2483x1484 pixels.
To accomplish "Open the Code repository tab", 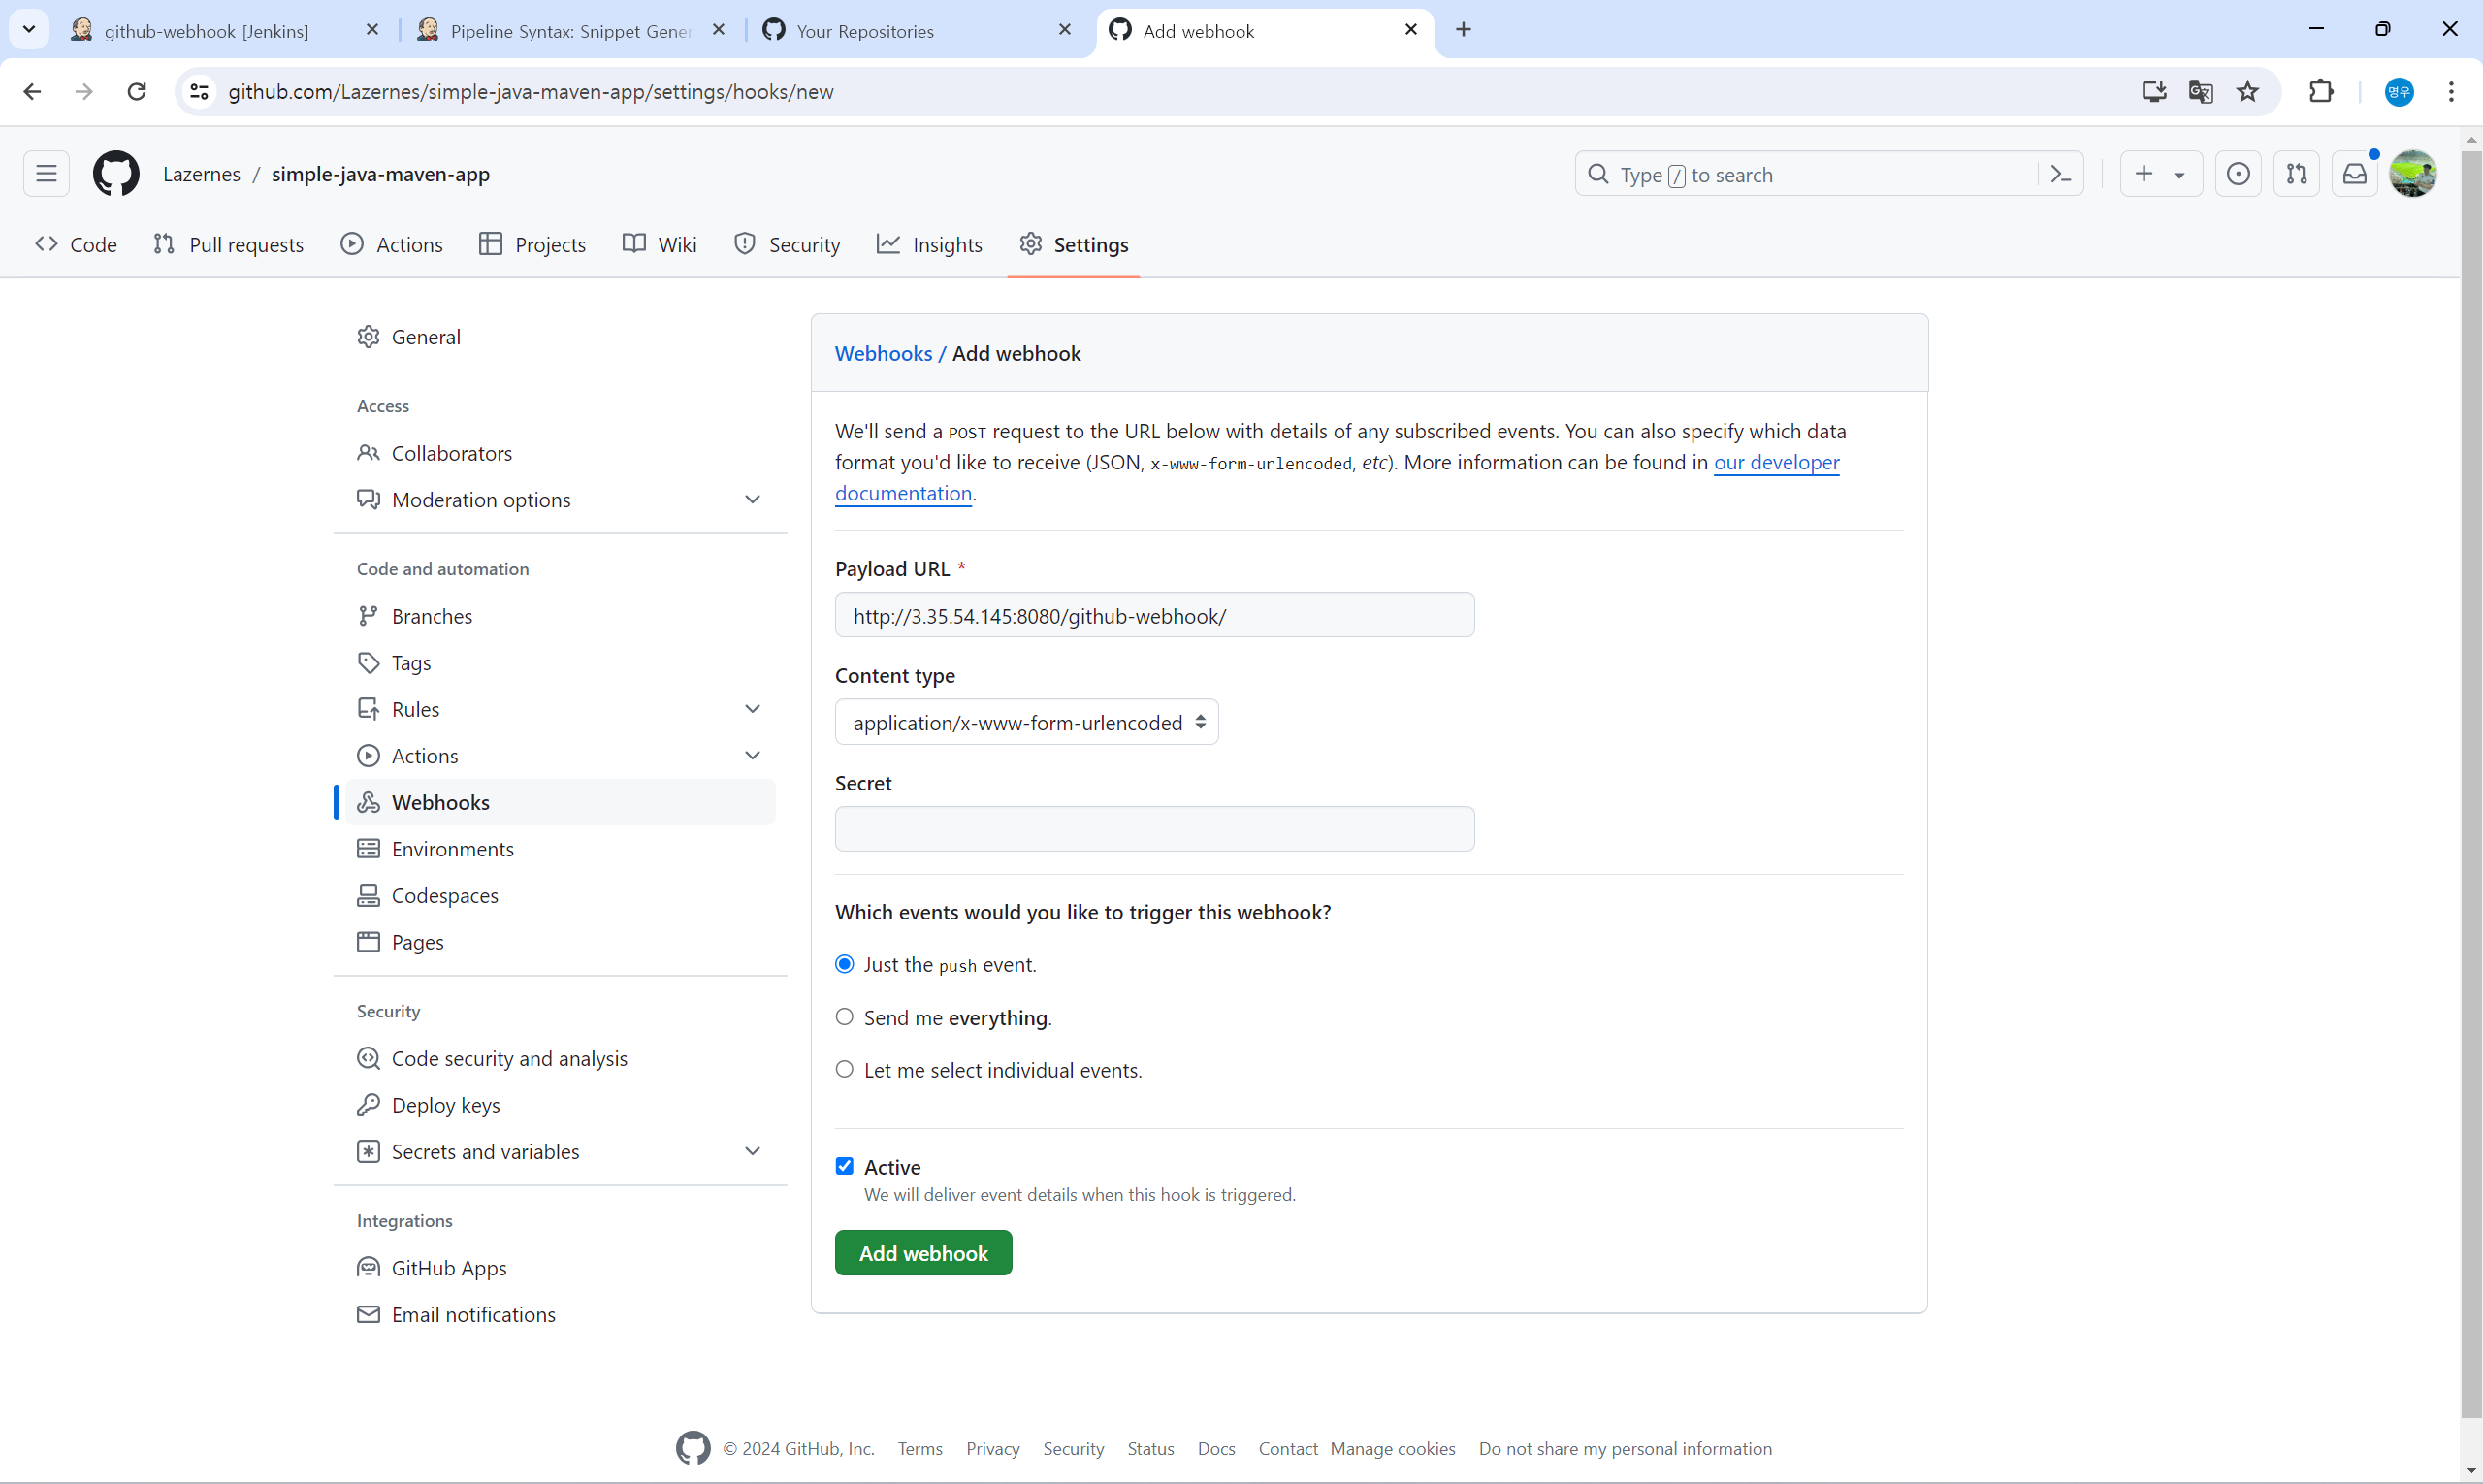I will pos(76,245).
